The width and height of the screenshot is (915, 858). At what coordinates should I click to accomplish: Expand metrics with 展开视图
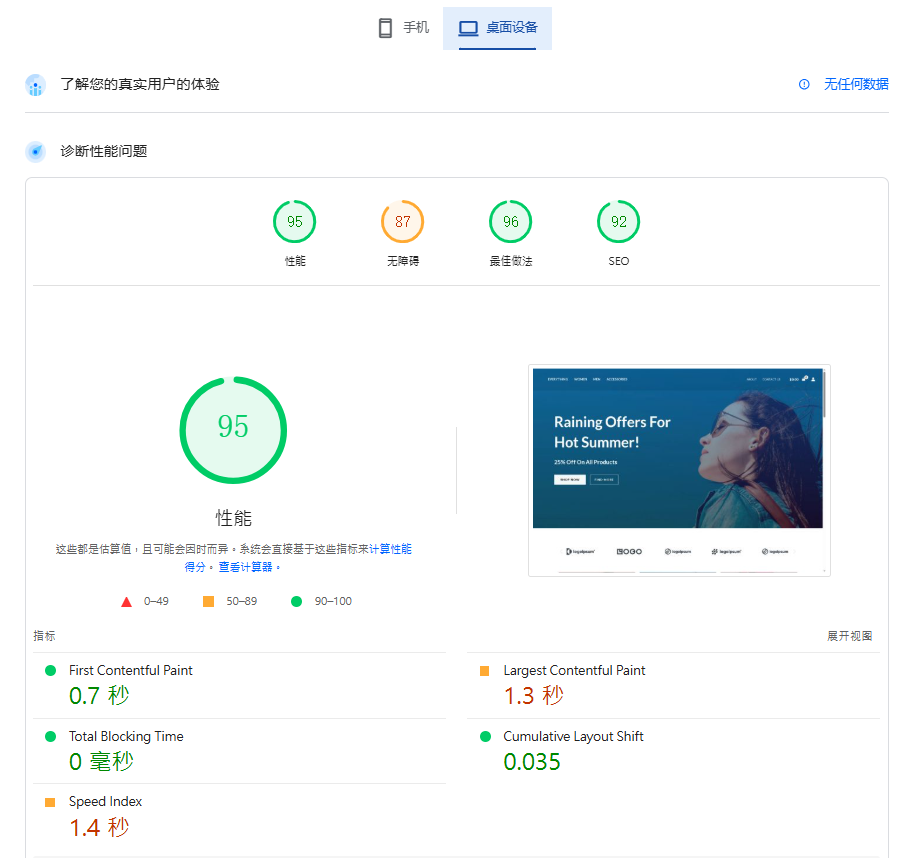849,636
